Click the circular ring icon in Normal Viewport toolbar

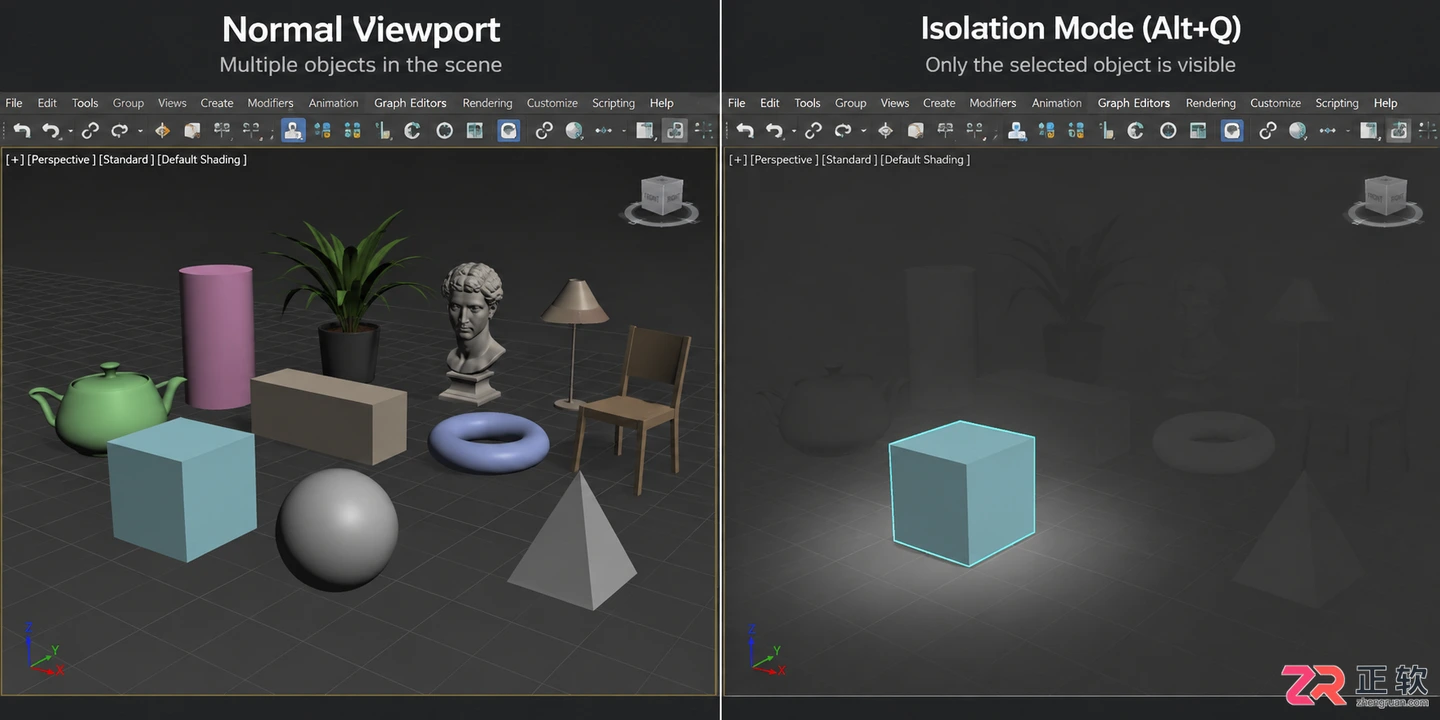(x=444, y=130)
